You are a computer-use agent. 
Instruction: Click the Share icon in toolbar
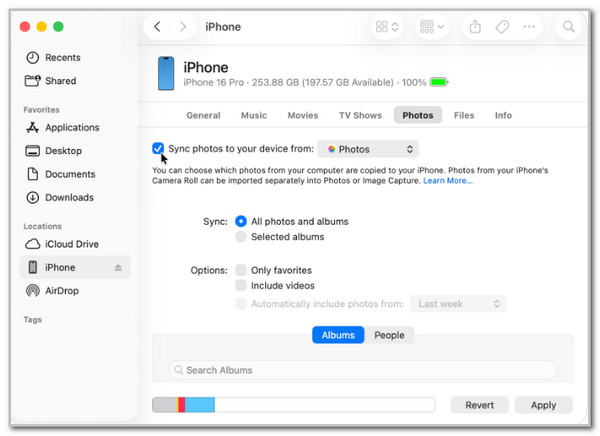(x=476, y=27)
